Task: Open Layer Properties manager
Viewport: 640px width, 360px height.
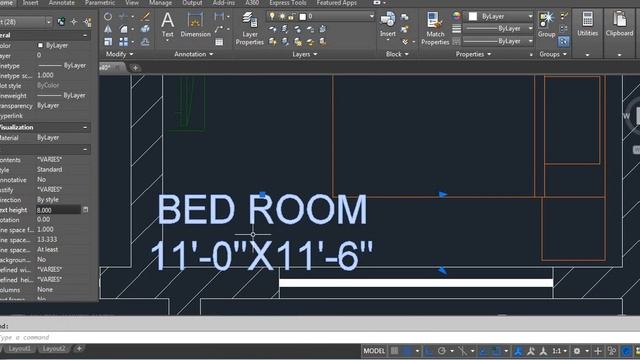Action: tap(249, 28)
